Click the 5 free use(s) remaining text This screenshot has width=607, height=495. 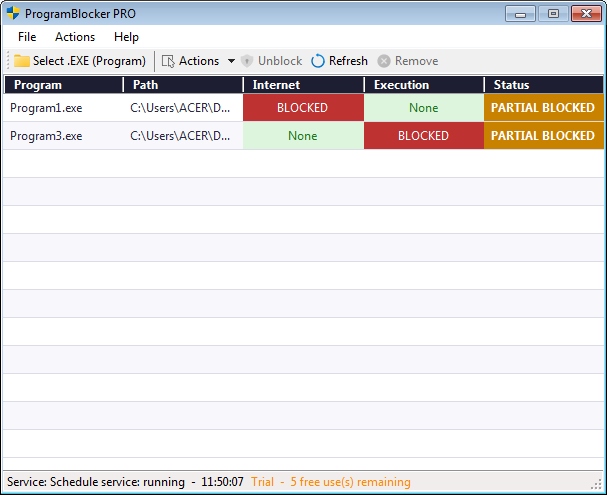[x=350, y=482]
